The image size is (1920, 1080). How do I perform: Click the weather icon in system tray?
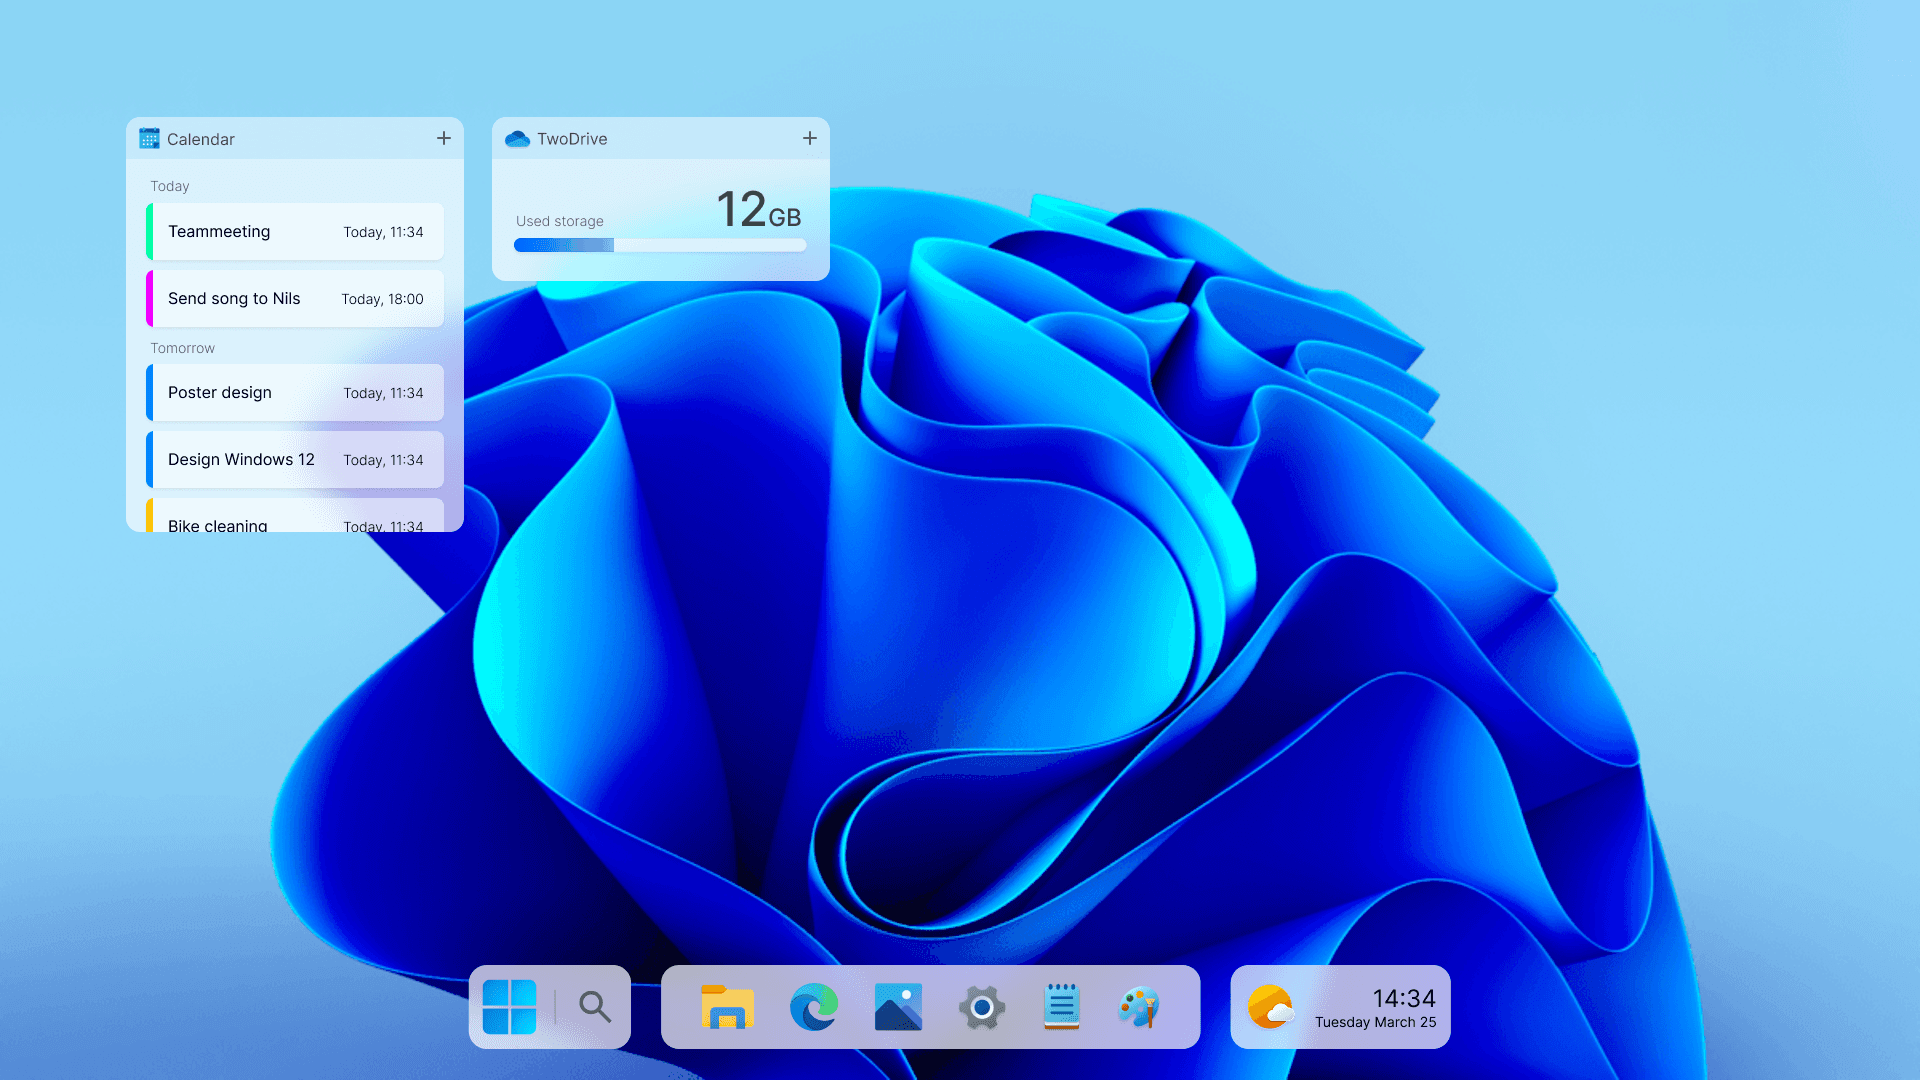(x=1270, y=1007)
